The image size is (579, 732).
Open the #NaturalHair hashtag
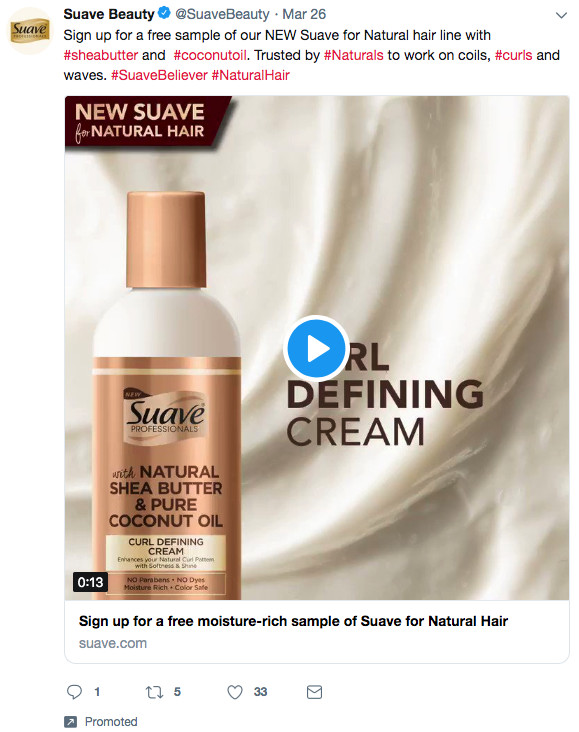251,75
